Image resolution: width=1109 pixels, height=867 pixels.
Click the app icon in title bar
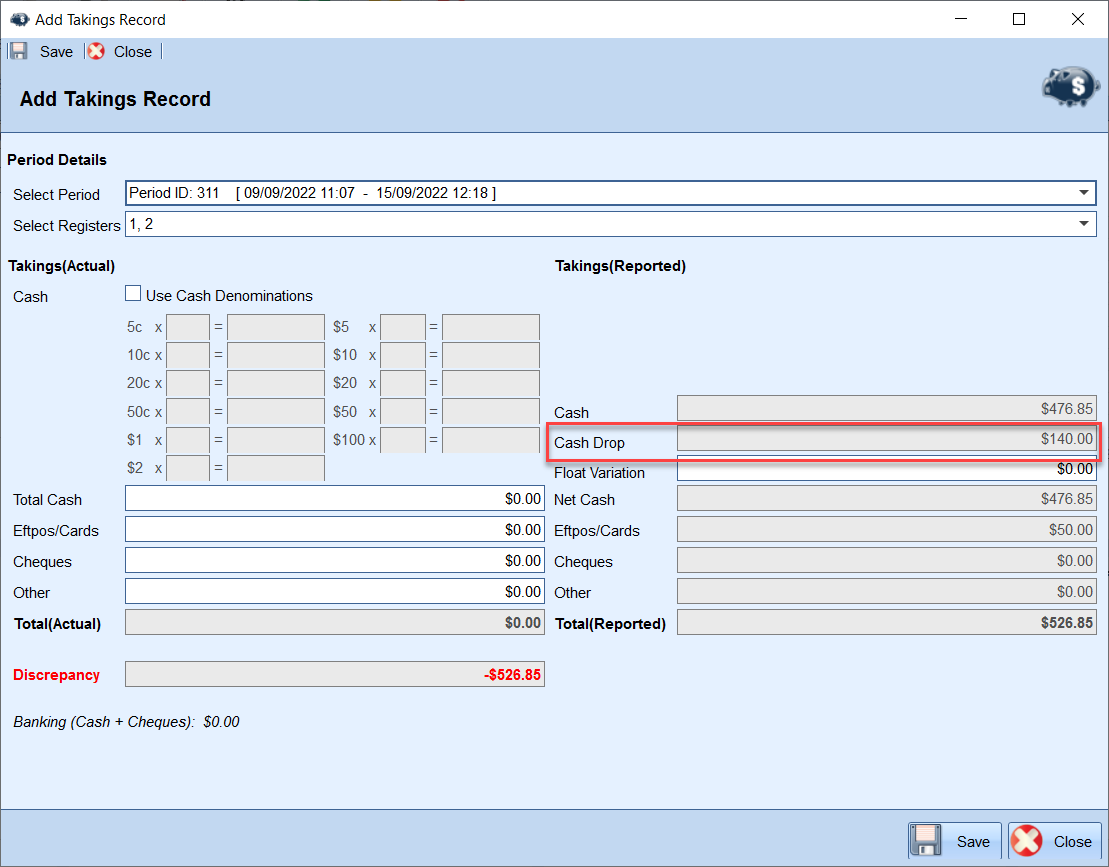click(18, 19)
